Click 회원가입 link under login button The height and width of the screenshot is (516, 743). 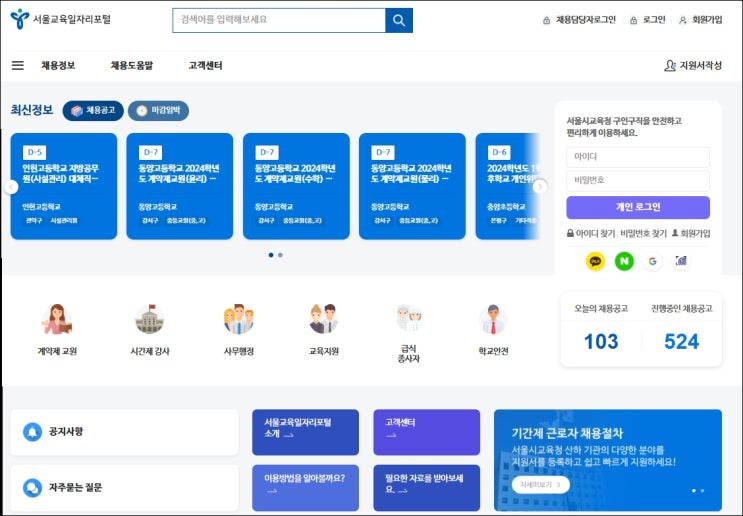[695, 233]
